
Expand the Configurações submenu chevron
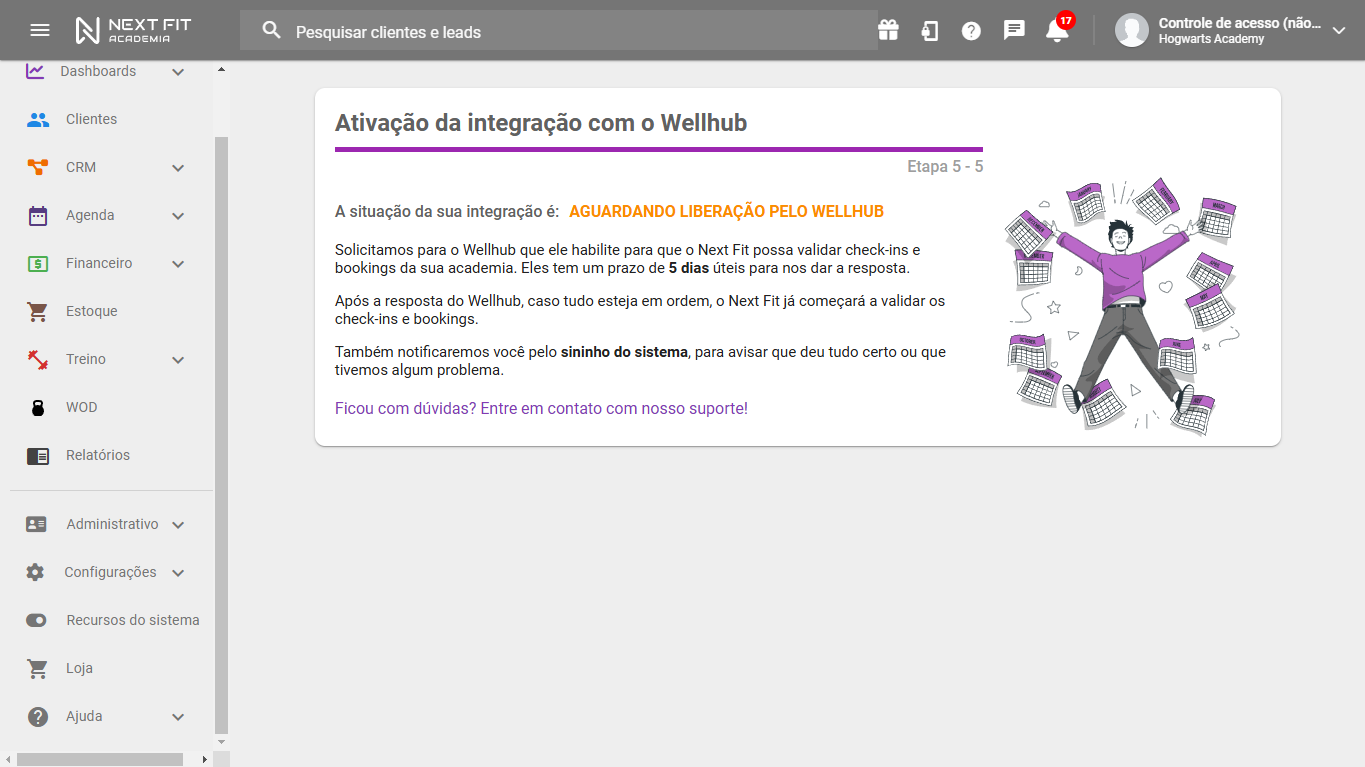178,573
